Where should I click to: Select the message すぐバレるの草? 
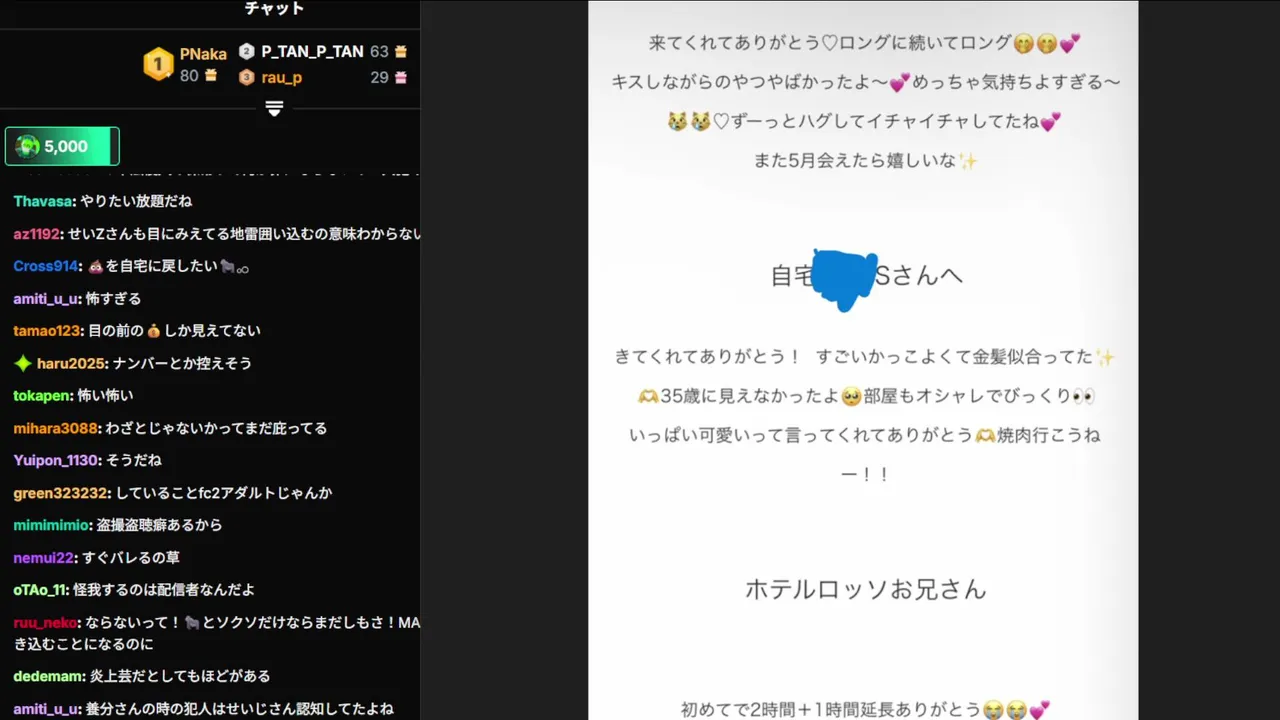pyautogui.click(x=129, y=558)
